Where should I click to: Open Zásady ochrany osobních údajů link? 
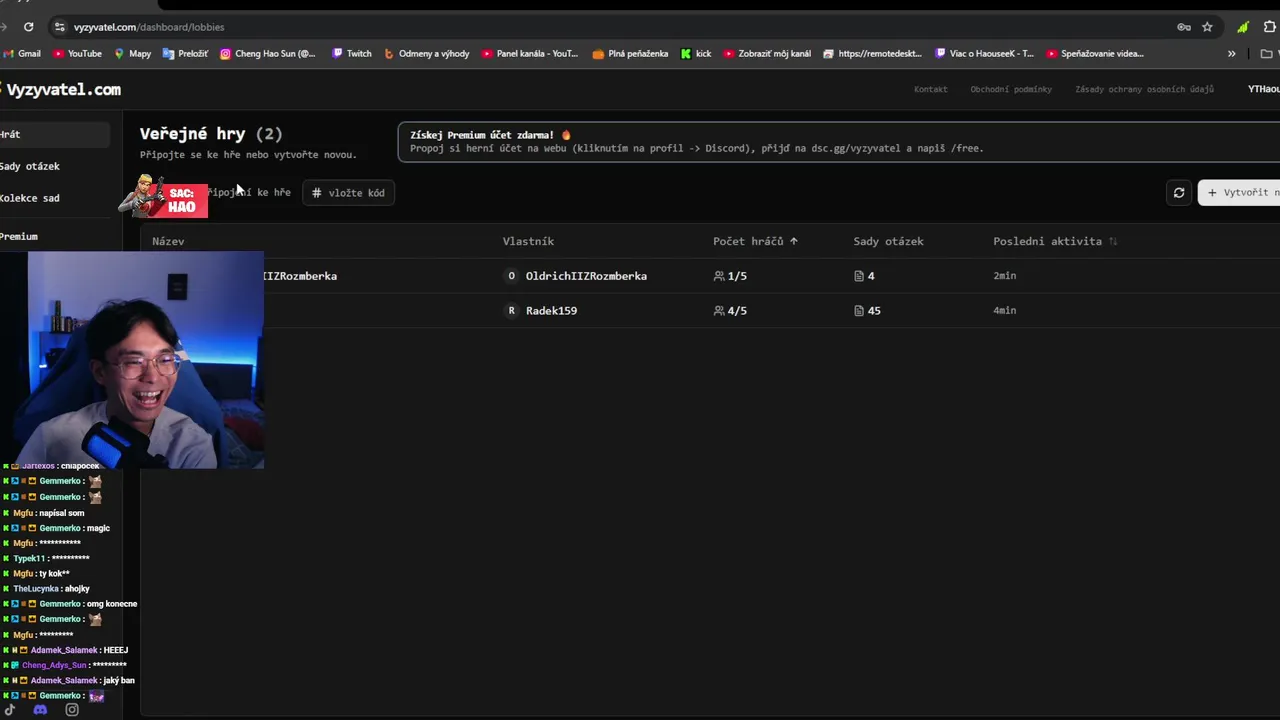click(x=1144, y=89)
